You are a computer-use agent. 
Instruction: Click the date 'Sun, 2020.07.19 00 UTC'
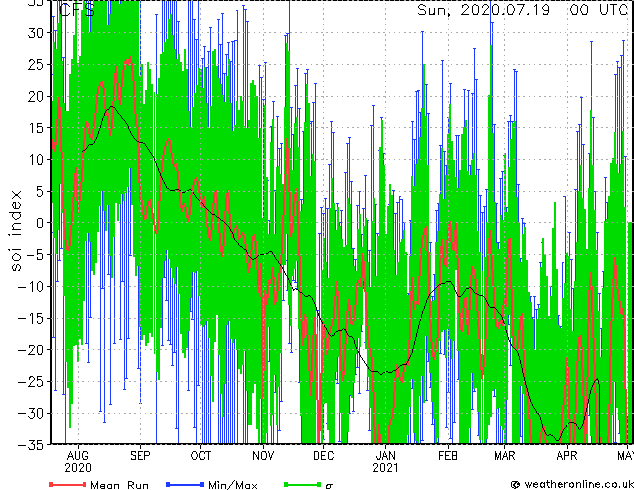(x=522, y=10)
